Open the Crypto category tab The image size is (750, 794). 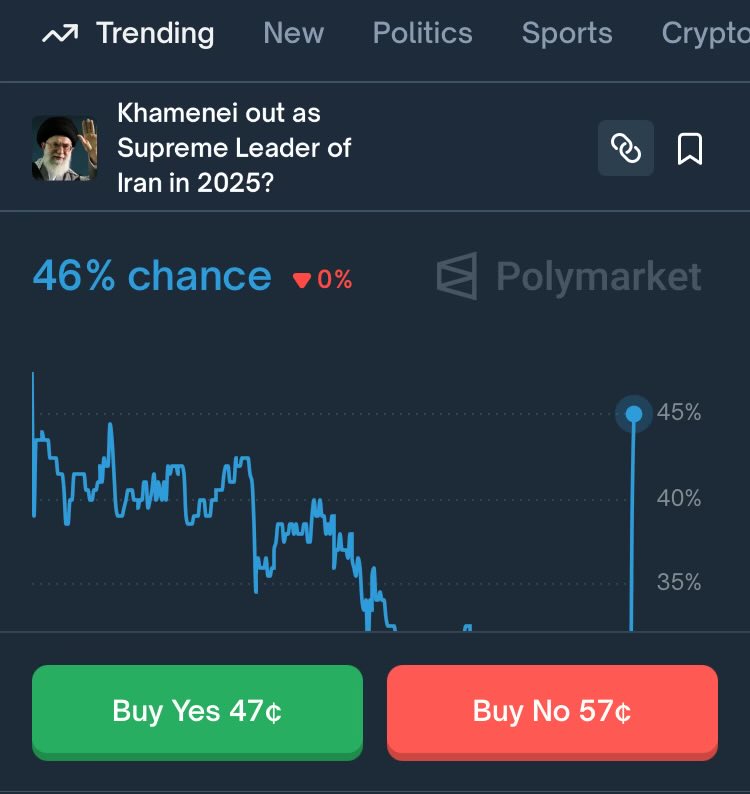click(x=705, y=34)
